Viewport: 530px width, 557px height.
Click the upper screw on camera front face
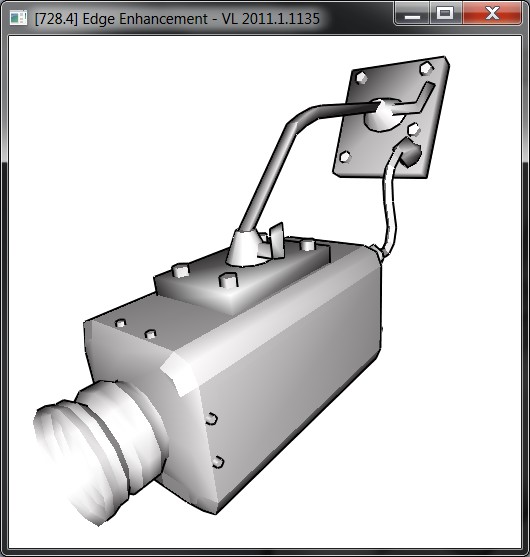pyautogui.click(x=211, y=418)
